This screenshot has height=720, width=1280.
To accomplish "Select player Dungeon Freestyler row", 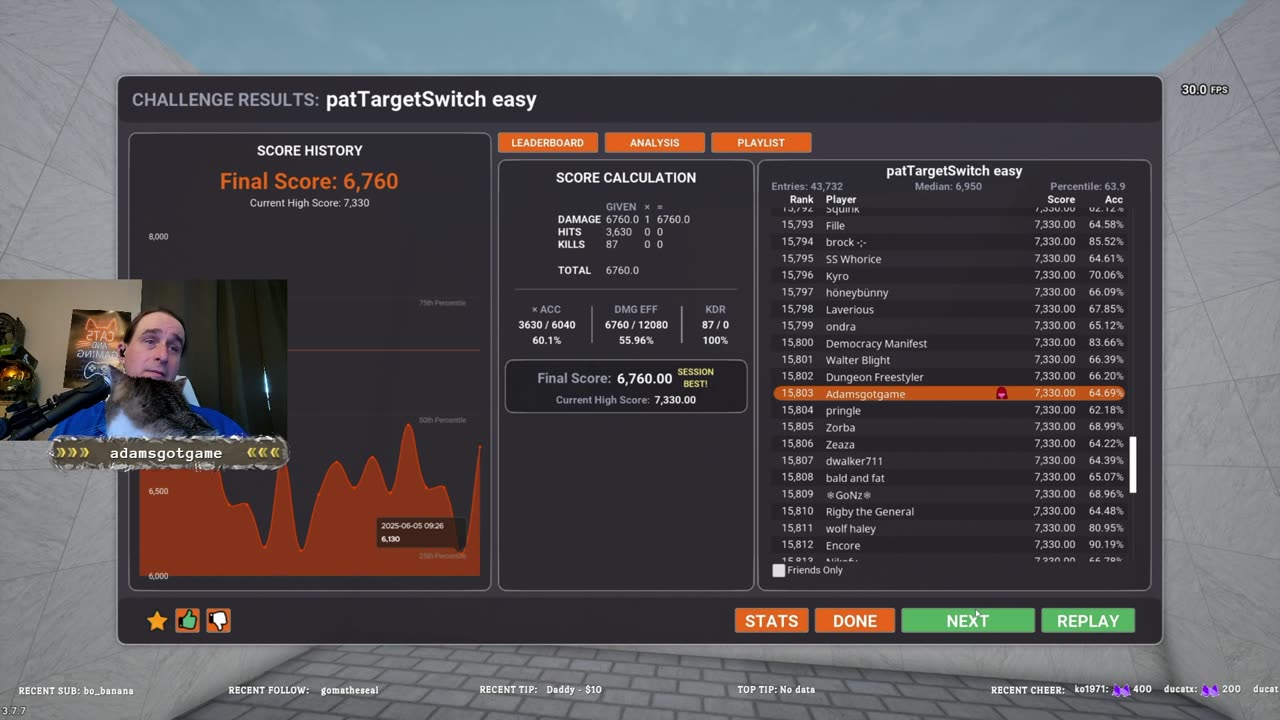I will [949, 377].
